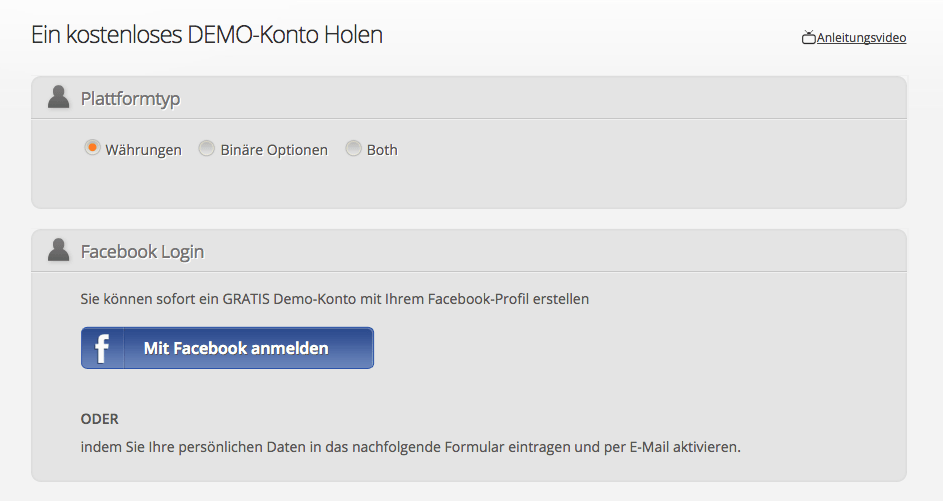Select the Währungen radio button
This screenshot has height=501, width=943.
(x=92, y=148)
